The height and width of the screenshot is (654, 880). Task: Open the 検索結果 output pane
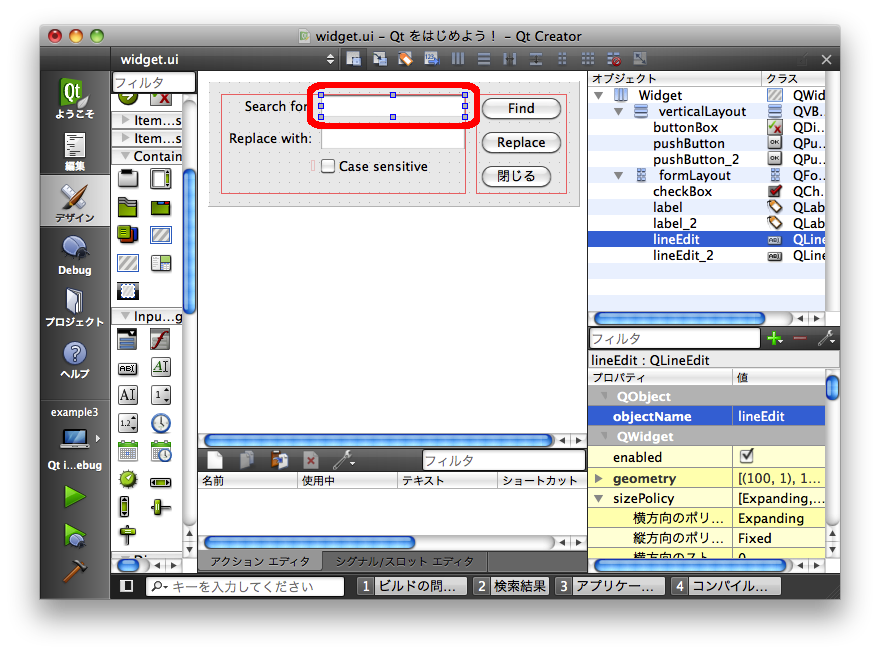(x=511, y=586)
